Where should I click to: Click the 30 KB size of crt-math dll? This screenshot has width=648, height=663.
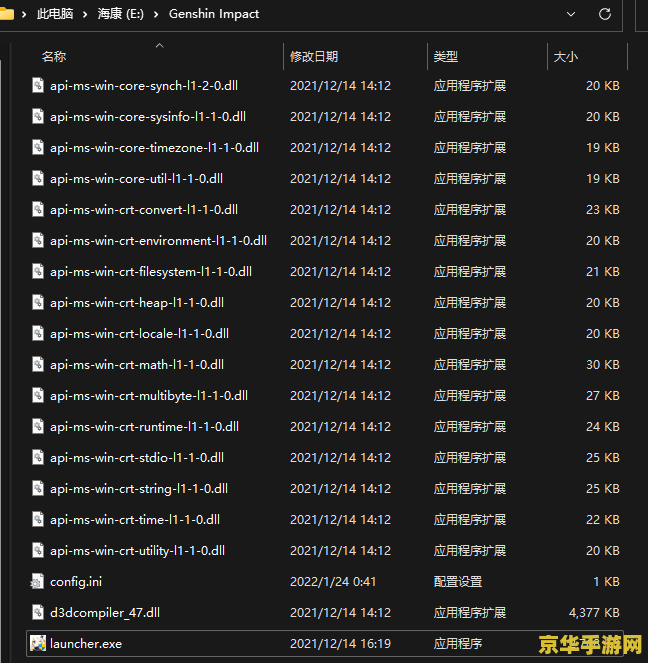click(603, 365)
